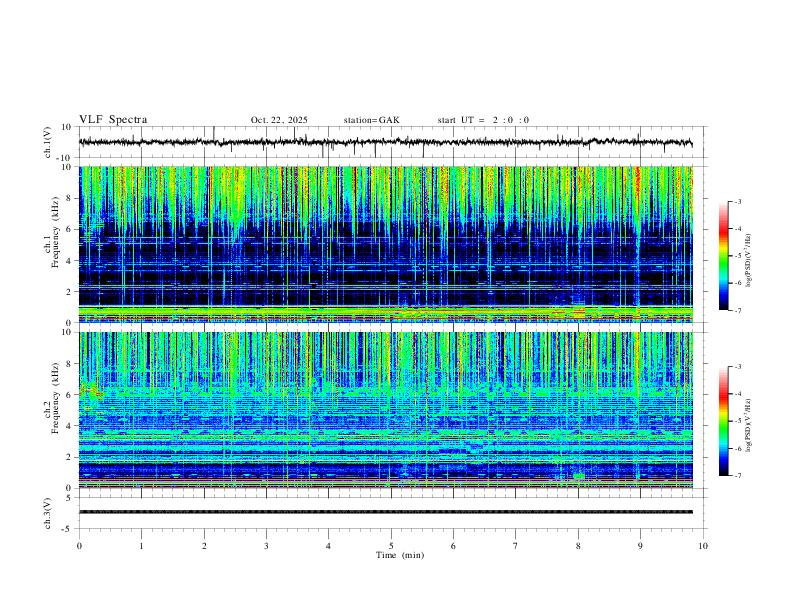Click the time axis tick label "9"

(x=640, y=546)
